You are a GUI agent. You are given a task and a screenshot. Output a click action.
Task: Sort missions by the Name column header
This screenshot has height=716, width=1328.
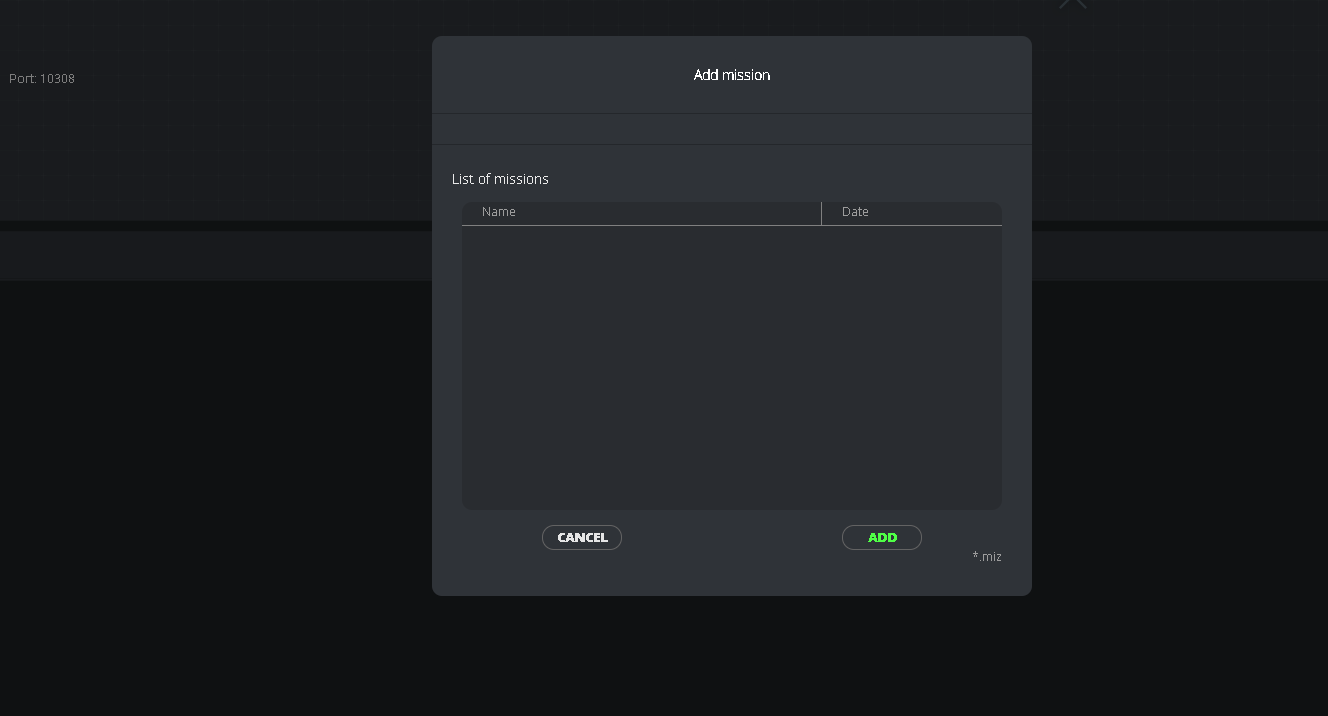641,212
